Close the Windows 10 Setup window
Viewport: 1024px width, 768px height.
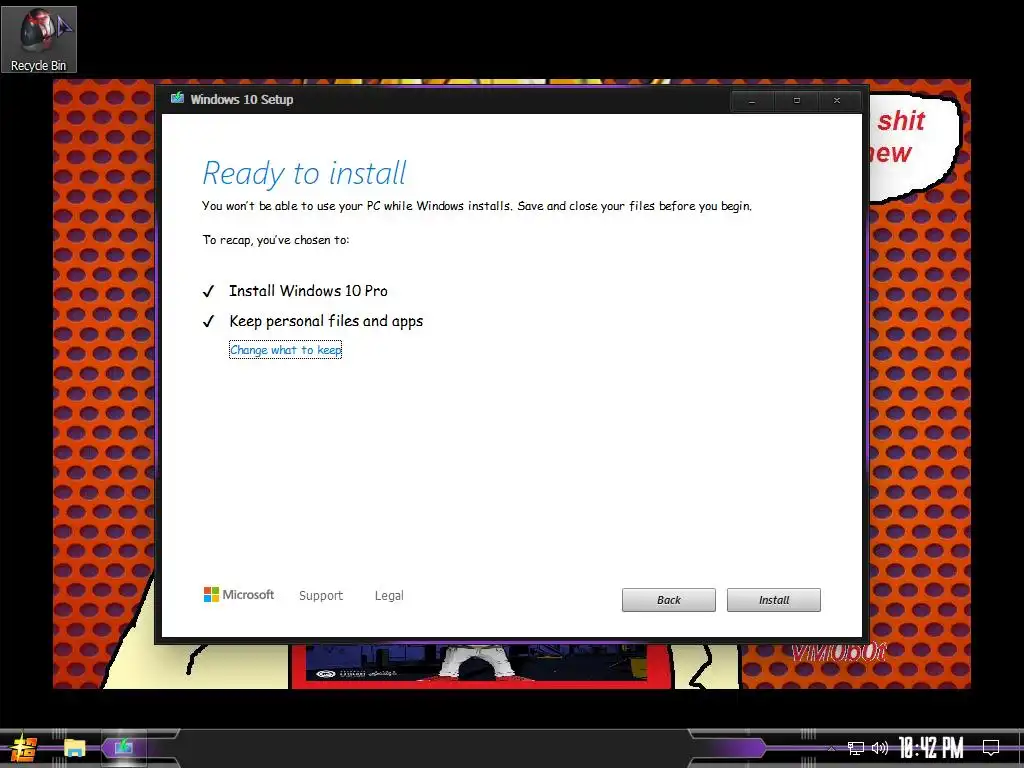(837, 101)
